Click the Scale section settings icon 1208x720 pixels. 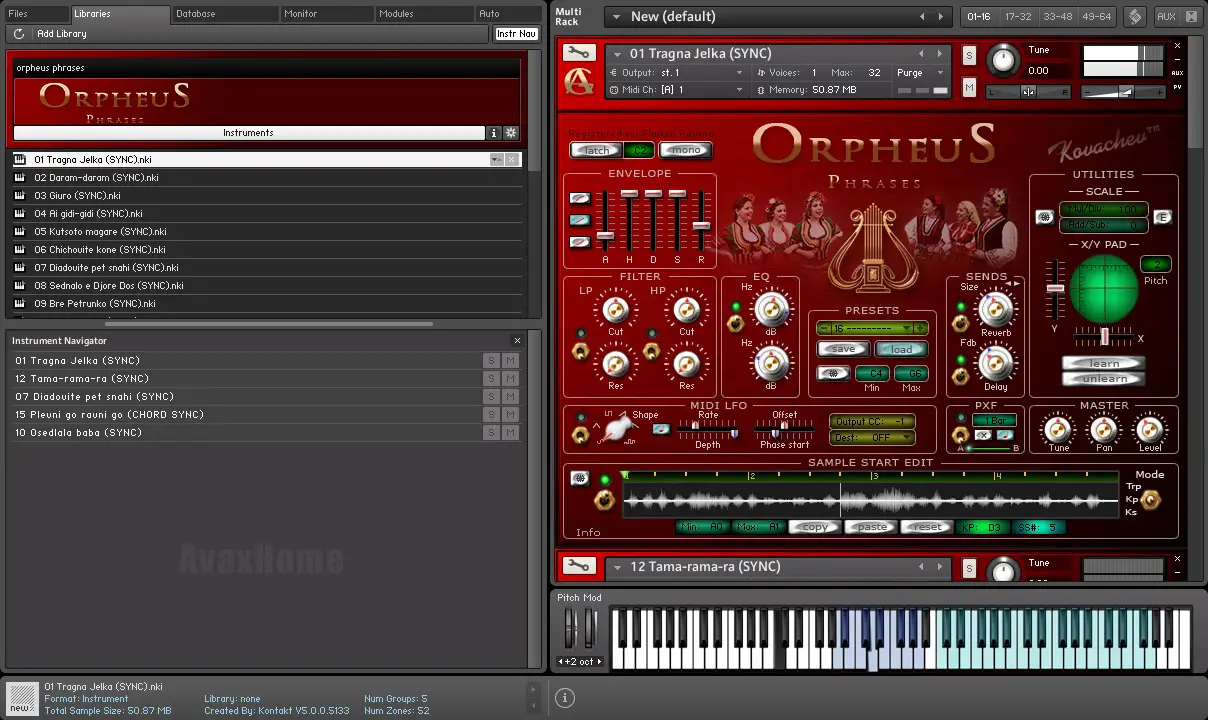click(1044, 217)
